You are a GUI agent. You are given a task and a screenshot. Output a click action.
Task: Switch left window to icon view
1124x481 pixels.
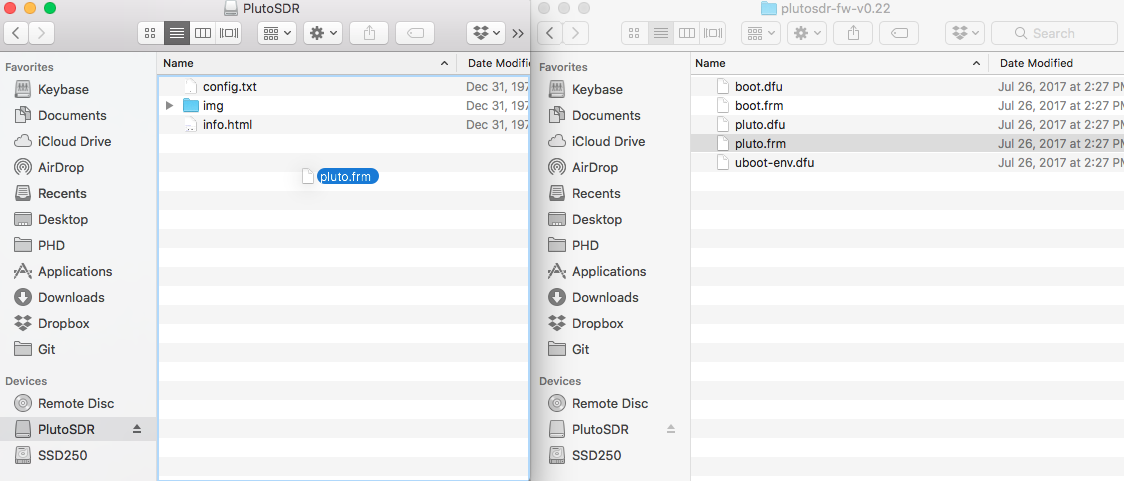151,33
